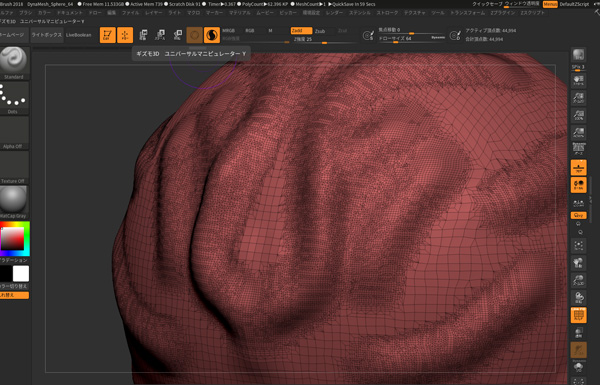Image resolution: width=600 pixels, height=385 pixels.
Task: Open the Texture Off picker
Action: [14, 168]
